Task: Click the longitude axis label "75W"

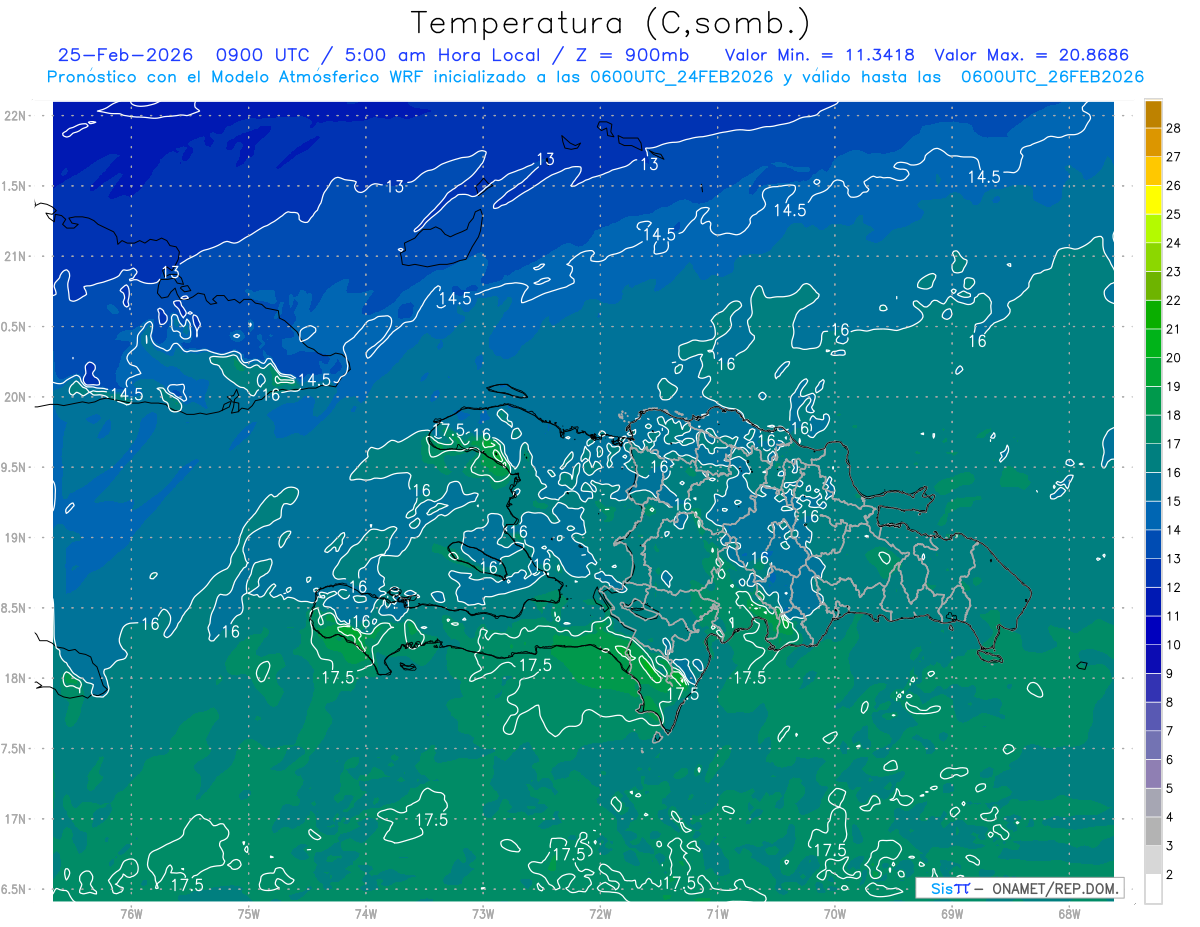Action: click(x=249, y=913)
